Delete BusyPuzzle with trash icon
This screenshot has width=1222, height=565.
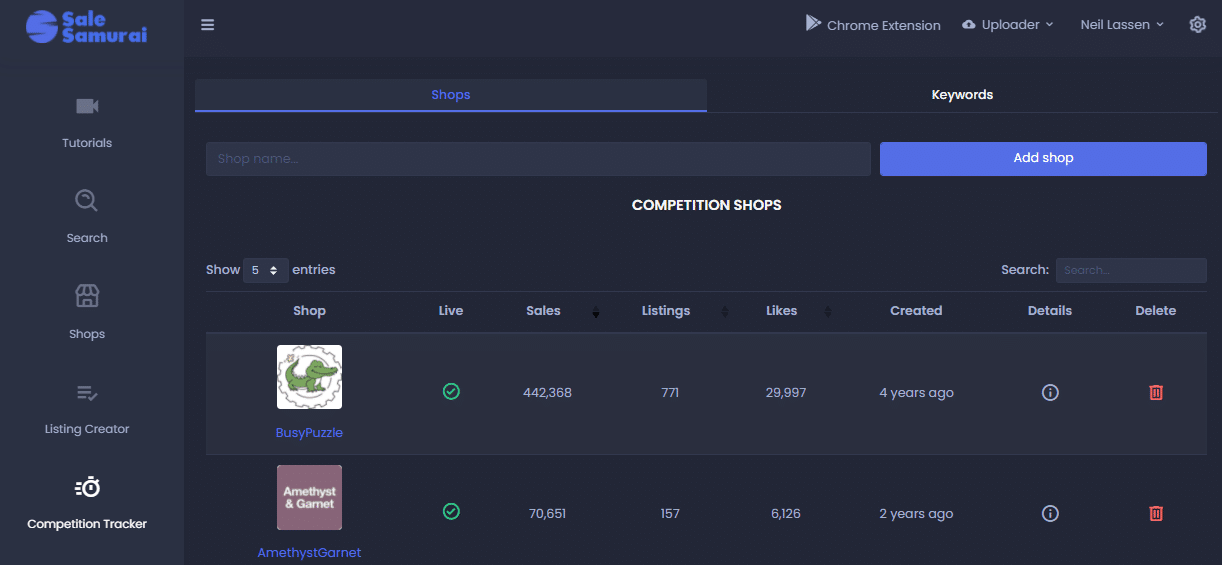click(1156, 393)
